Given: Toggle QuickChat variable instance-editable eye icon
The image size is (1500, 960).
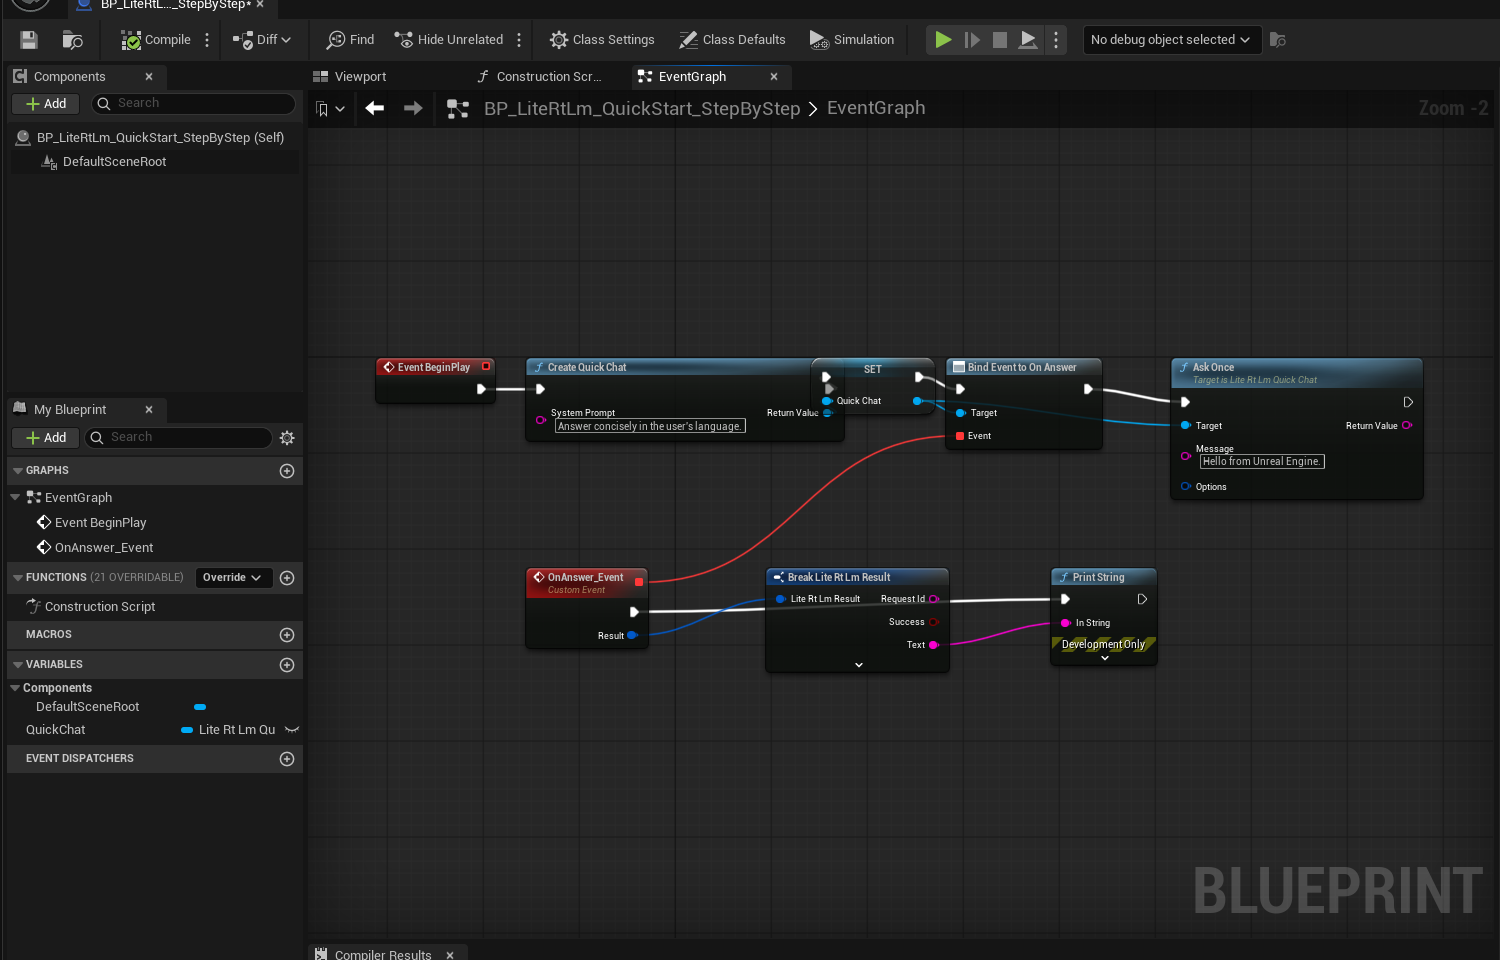Looking at the screenshot, I should tap(292, 730).
